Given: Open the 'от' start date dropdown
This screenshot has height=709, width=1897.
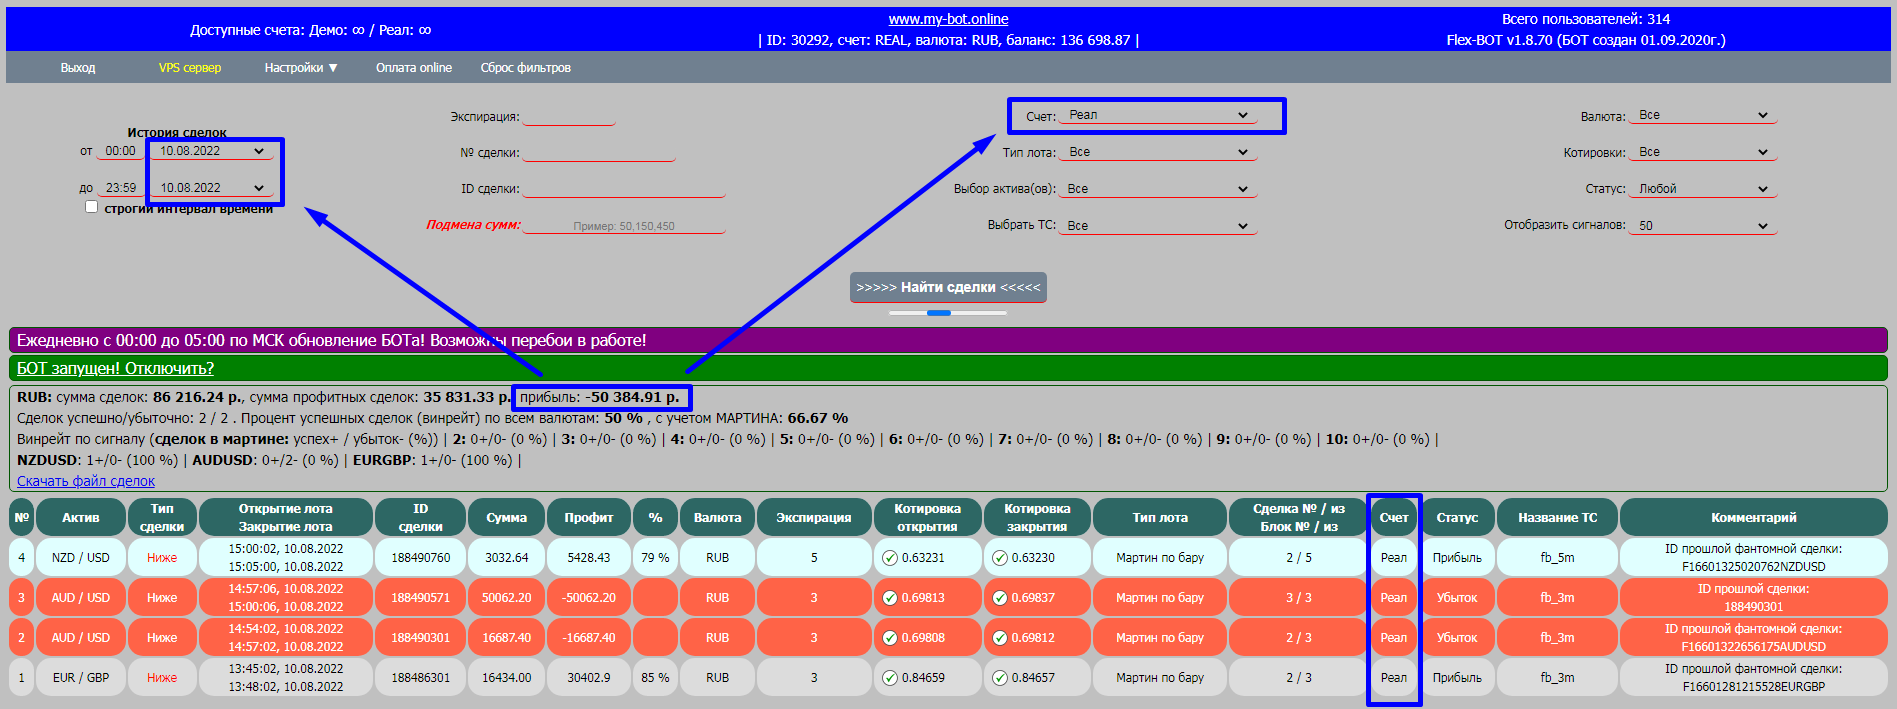Looking at the screenshot, I should click(x=212, y=151).
